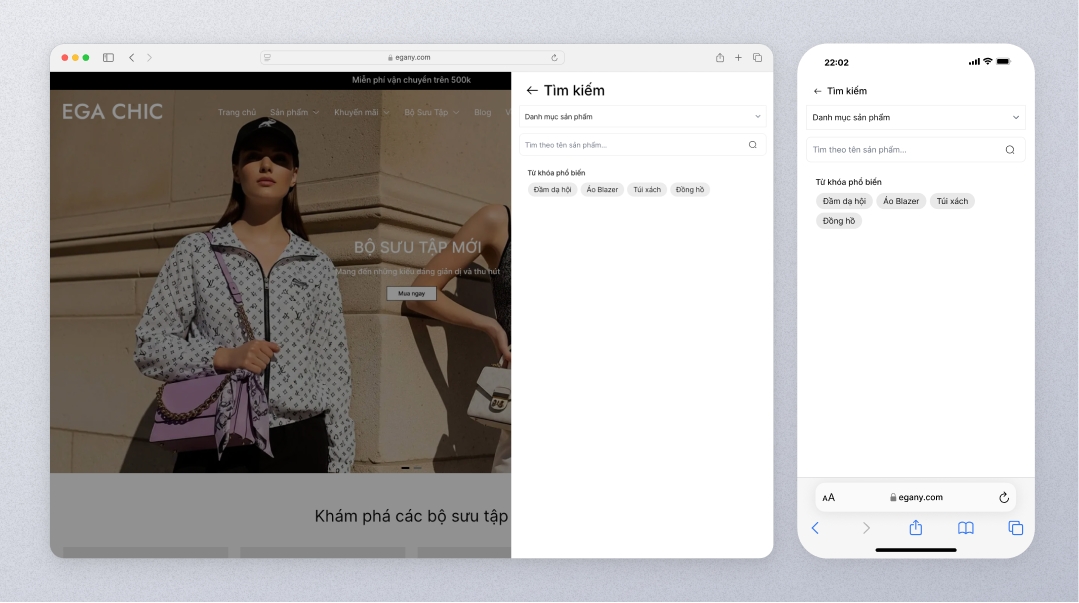Select desktop keyword tag Đầm dạ hội
The height and width of the screenshot is (603, 1079).
pos(553,190)
